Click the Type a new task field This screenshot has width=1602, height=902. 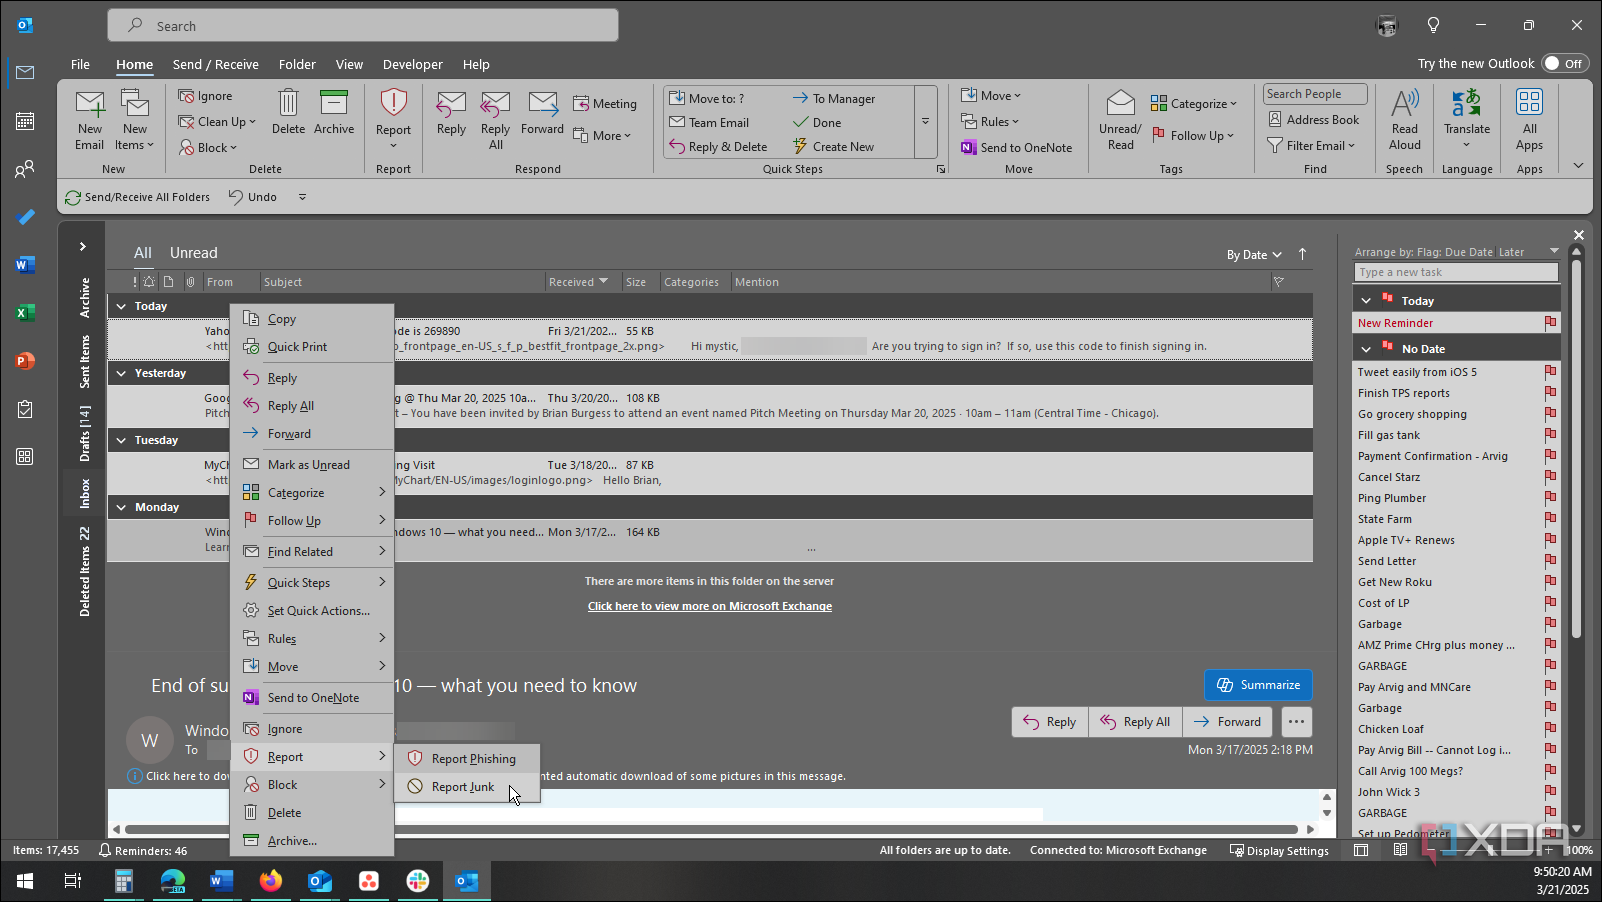[x=1456, y=272]
